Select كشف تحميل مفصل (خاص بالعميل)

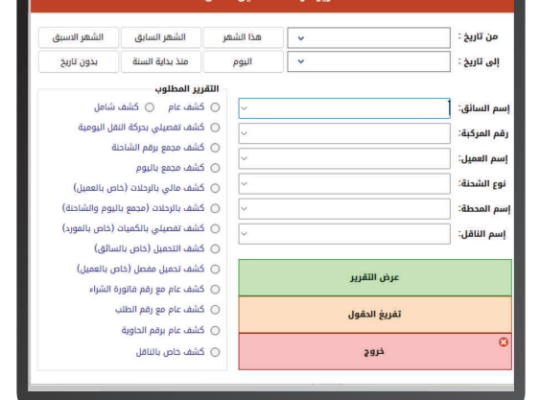tap(215, 269)
